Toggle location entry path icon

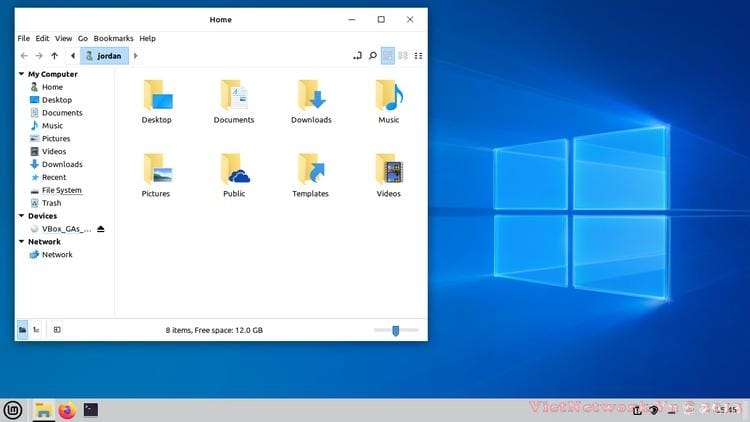[357, 56]
